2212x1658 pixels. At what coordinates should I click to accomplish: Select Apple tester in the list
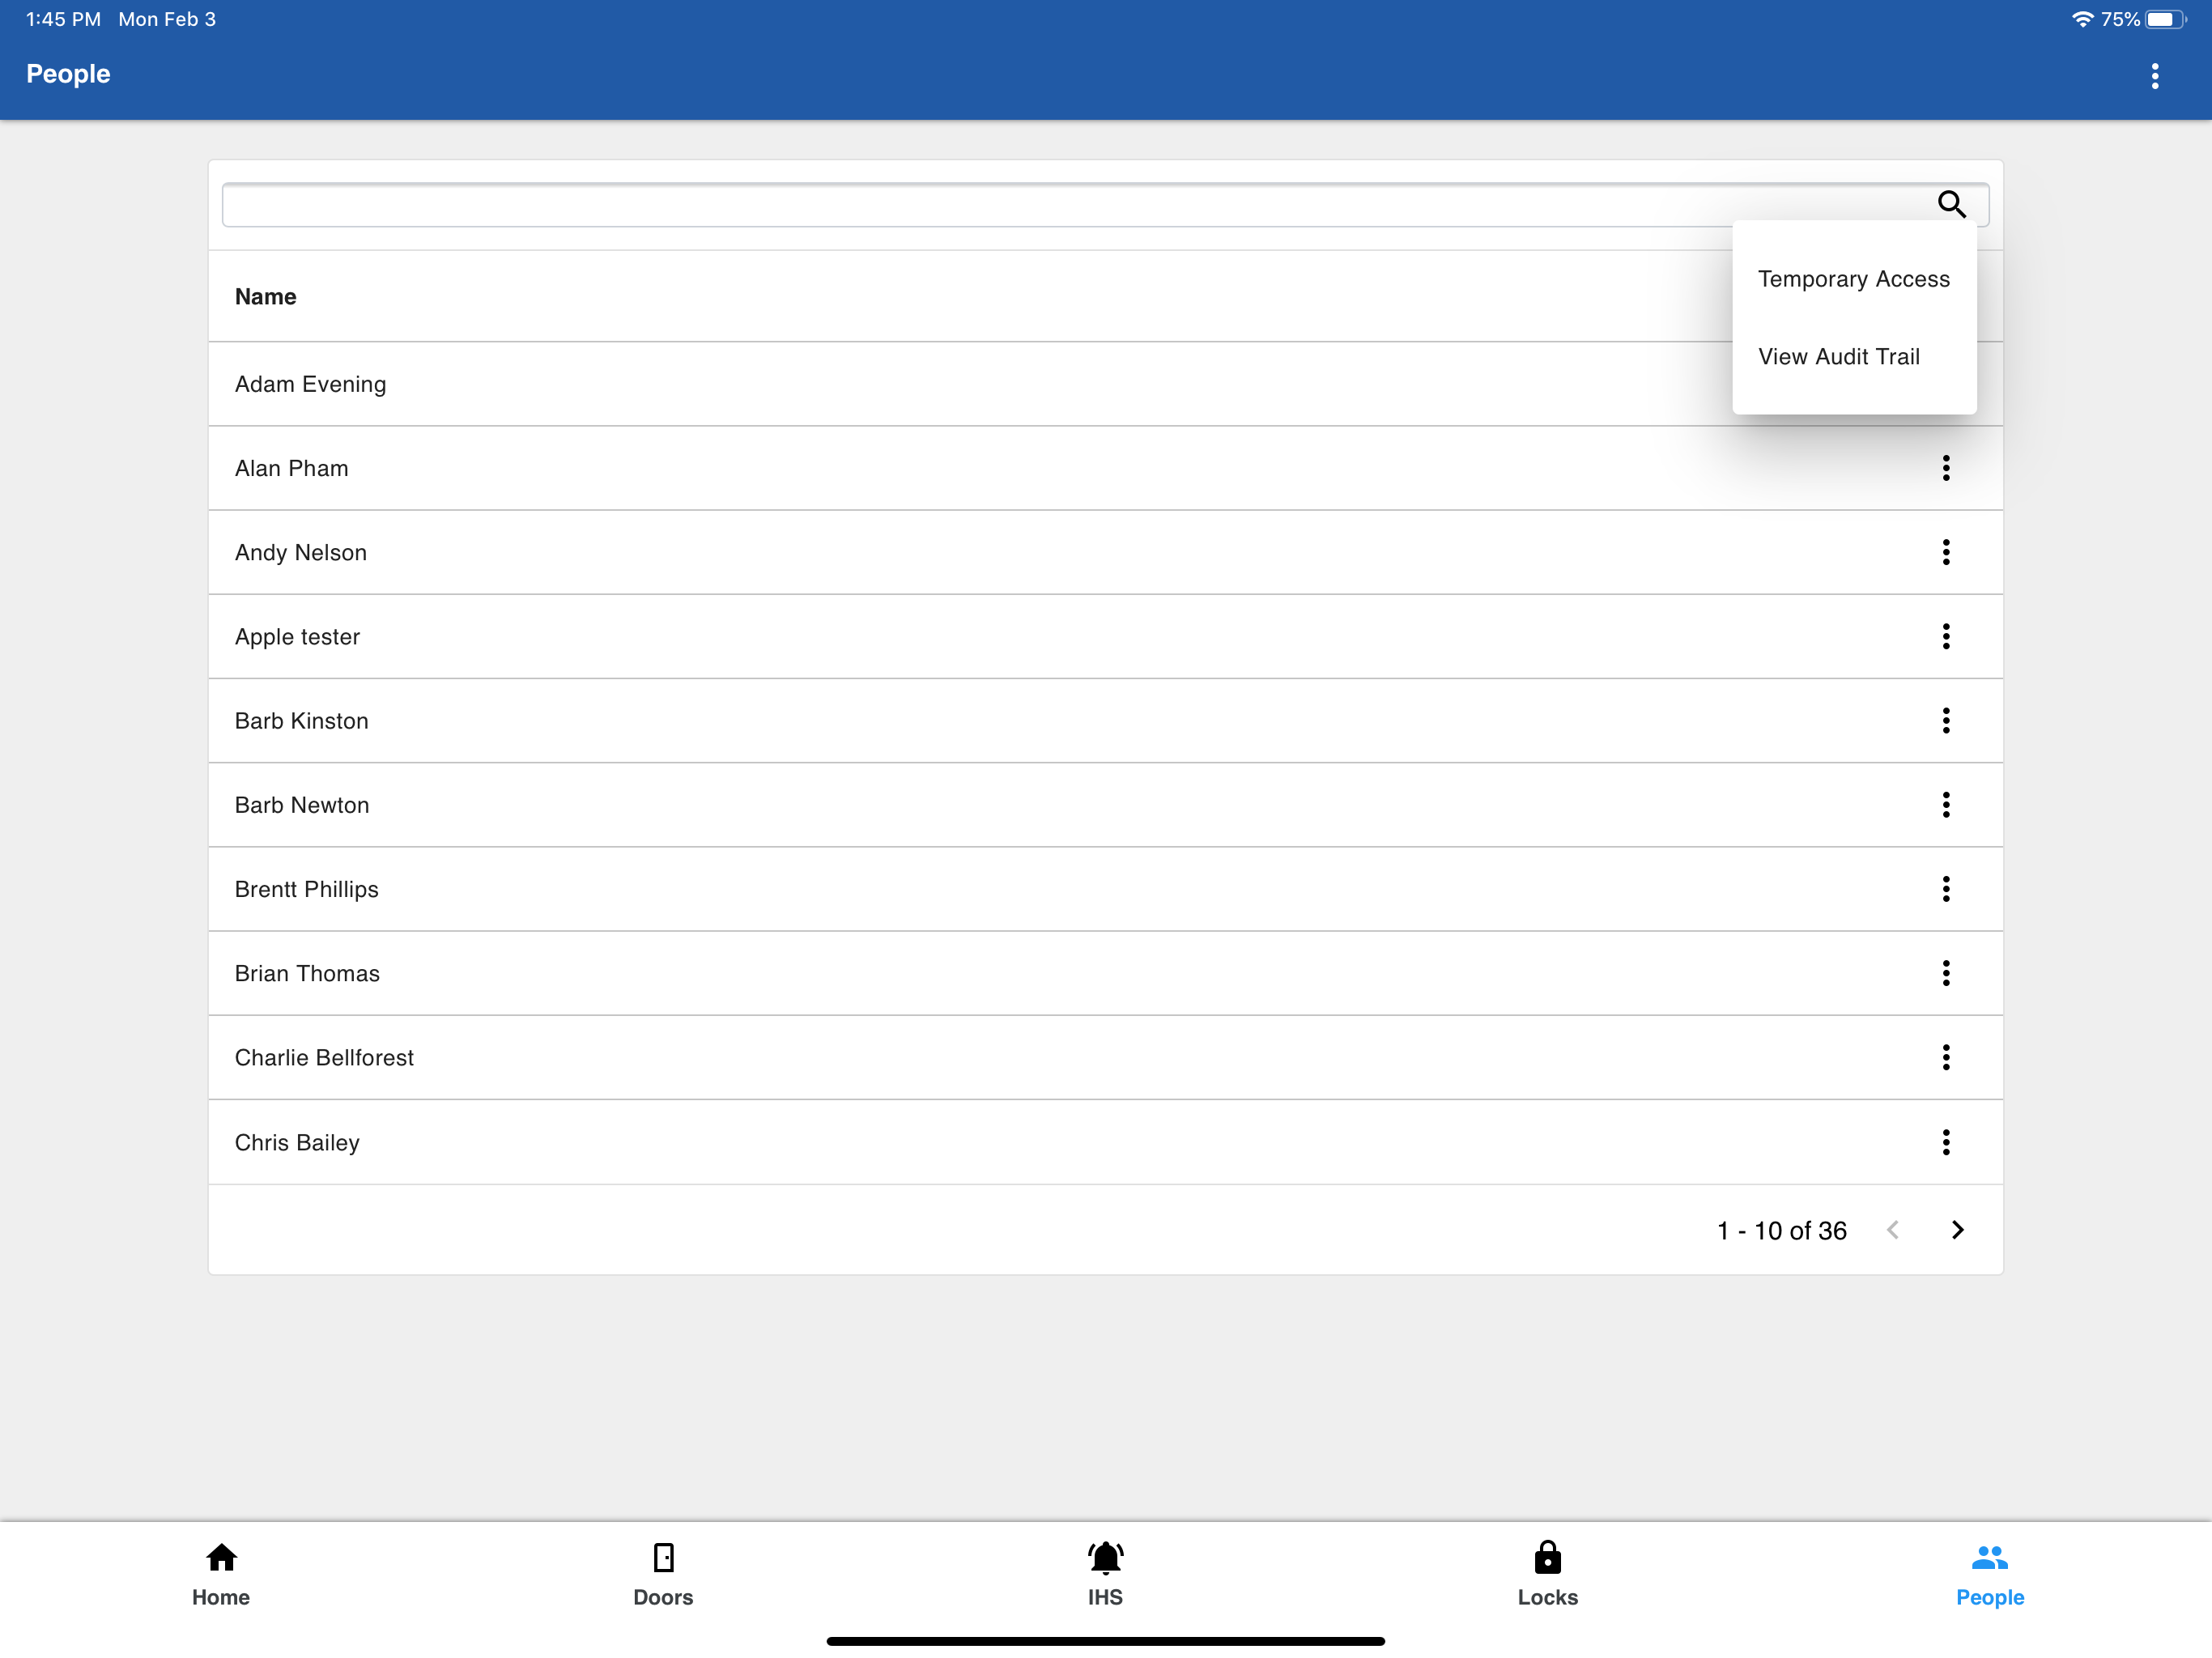click(x=1105, y=636)
